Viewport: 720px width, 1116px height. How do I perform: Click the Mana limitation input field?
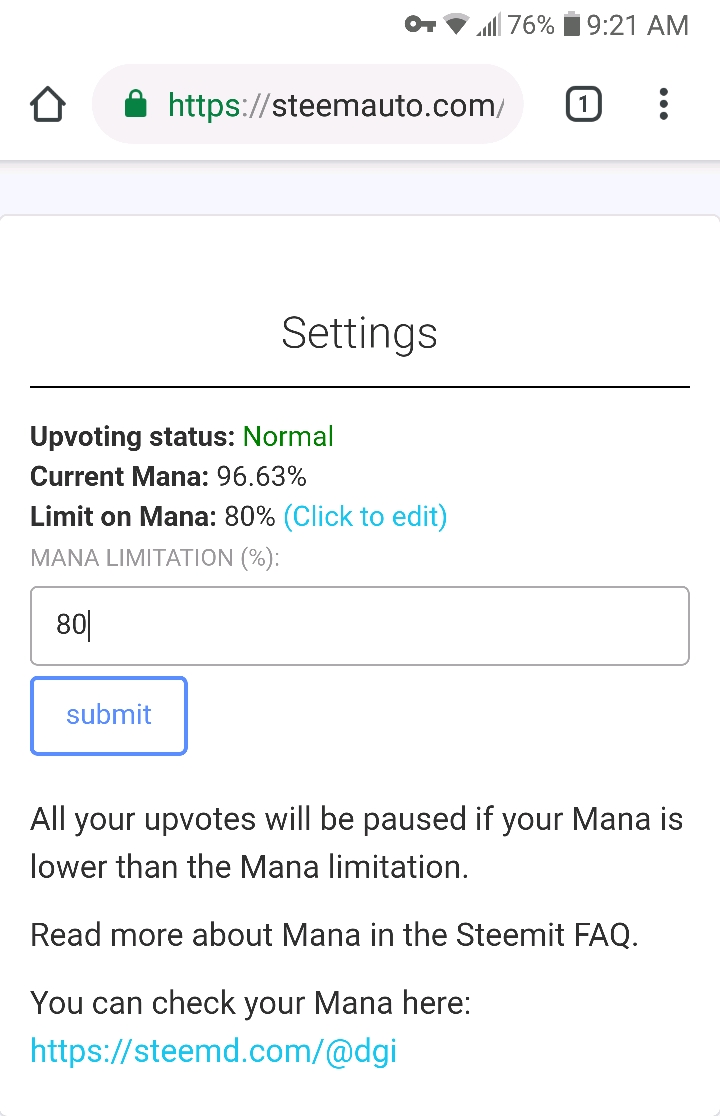359,626
